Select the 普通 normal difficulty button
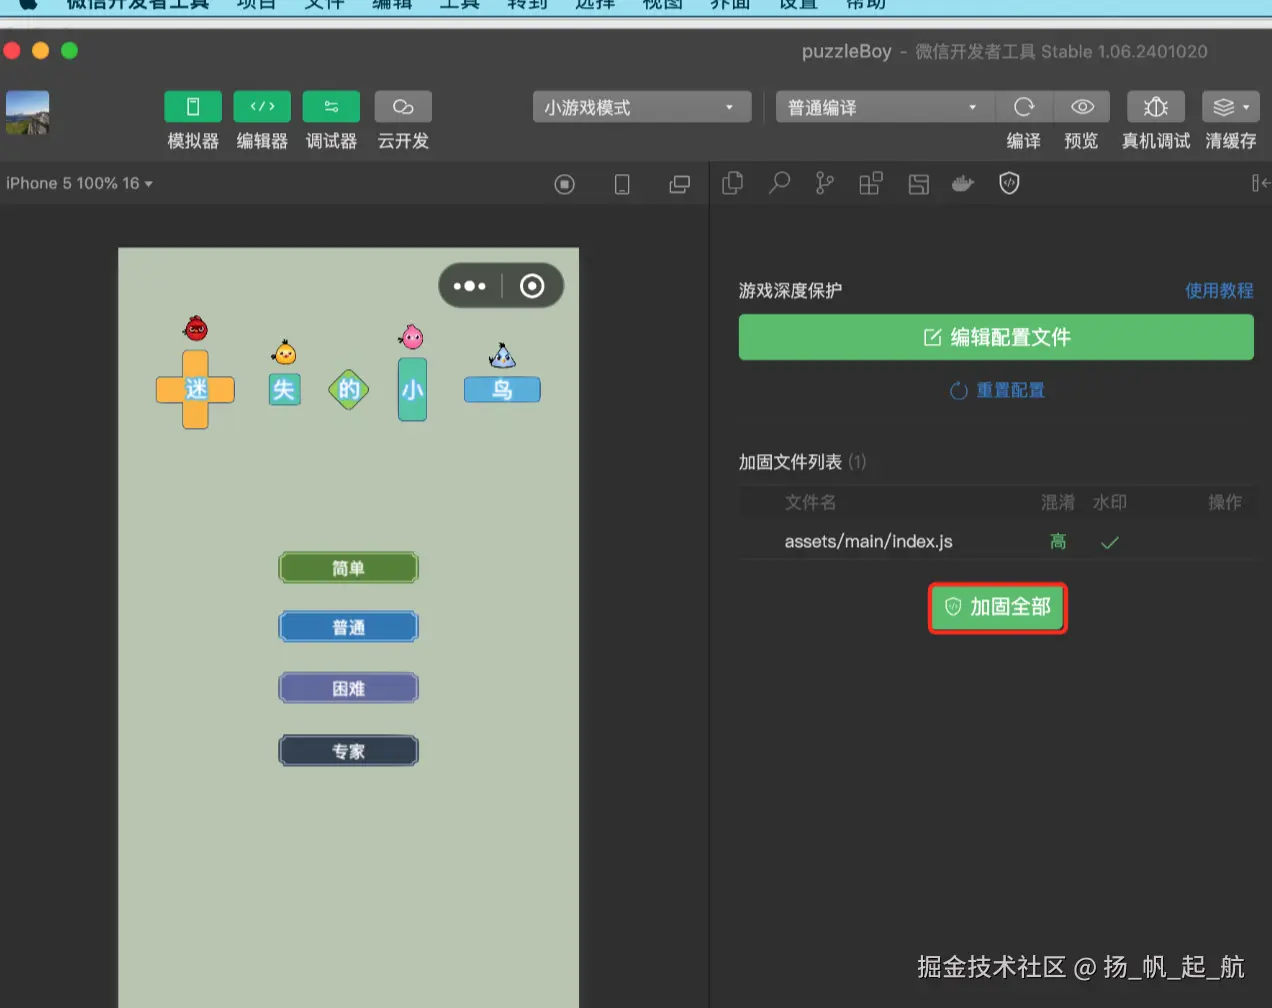 click(348, 627)
